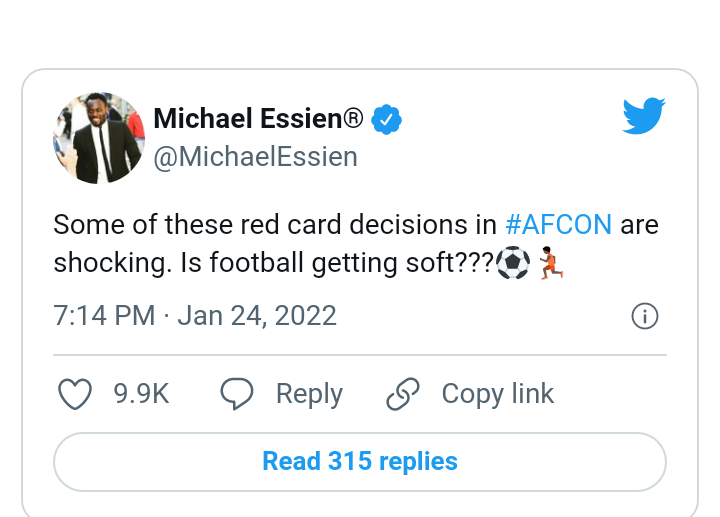The image size is (720, 517).
Task: Open the 7:14 PM Jan 24, 2022 timestamp
Action: tap(195, 316)
